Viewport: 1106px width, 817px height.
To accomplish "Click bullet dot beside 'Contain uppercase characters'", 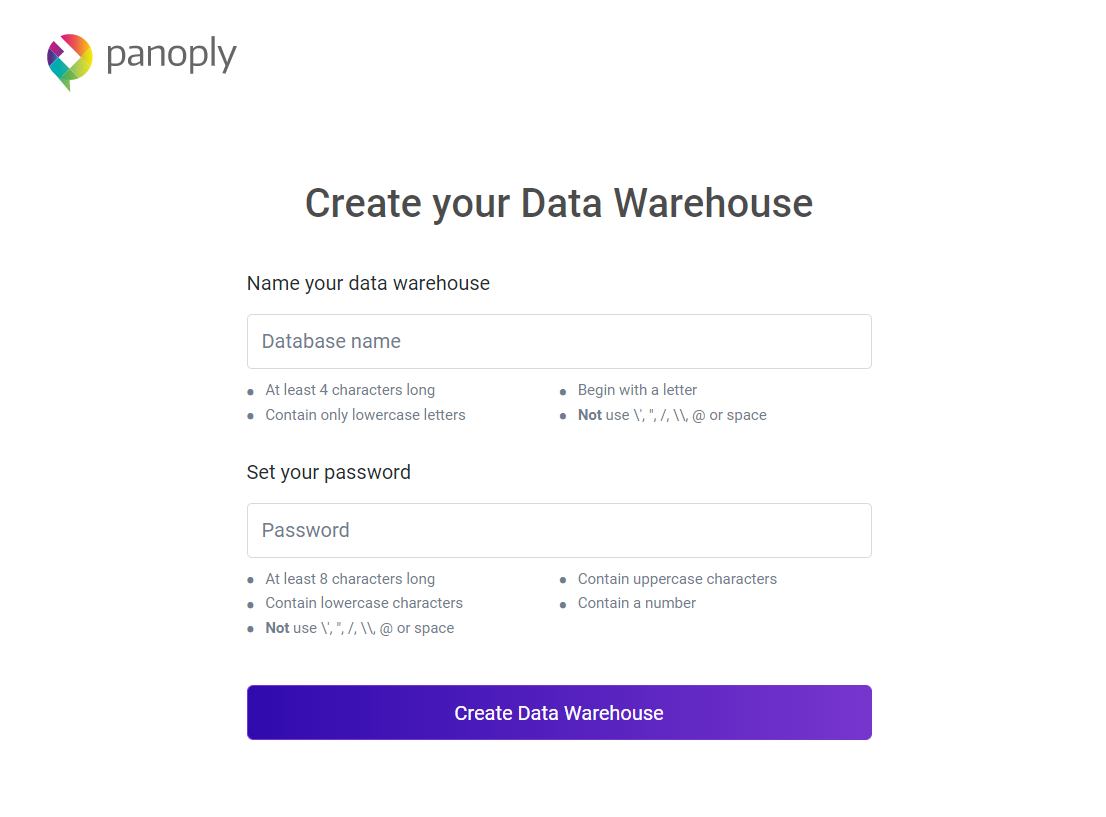I will [x=563, y=581].
